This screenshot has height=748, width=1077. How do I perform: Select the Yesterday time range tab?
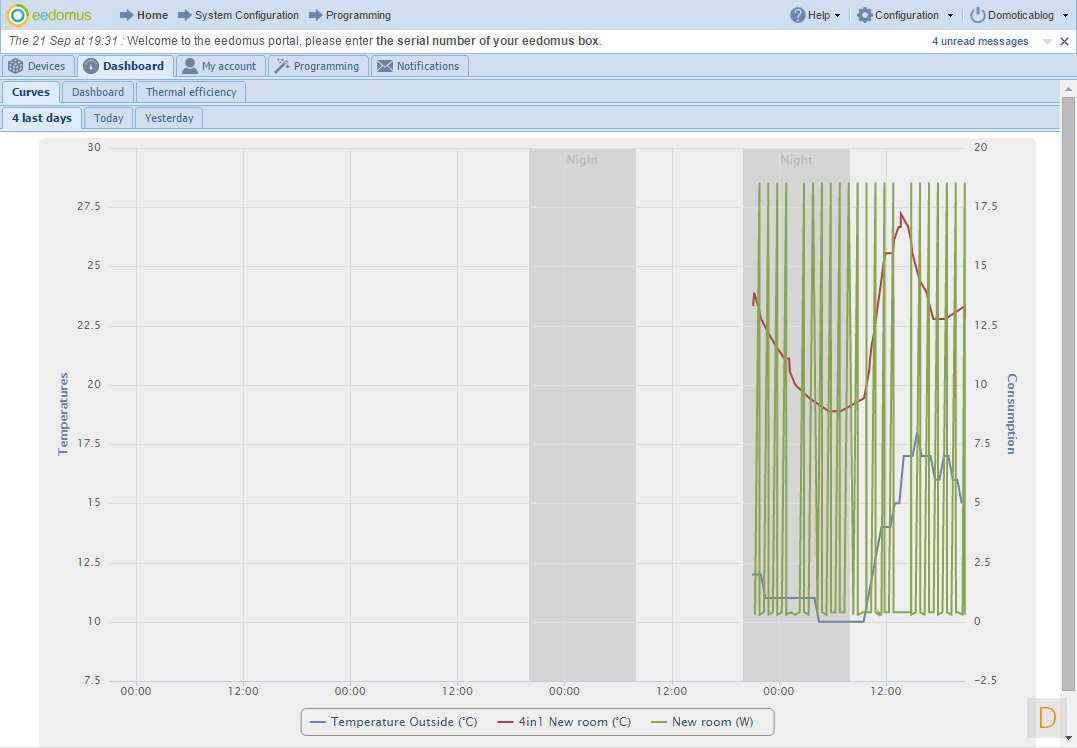(169, 118)
